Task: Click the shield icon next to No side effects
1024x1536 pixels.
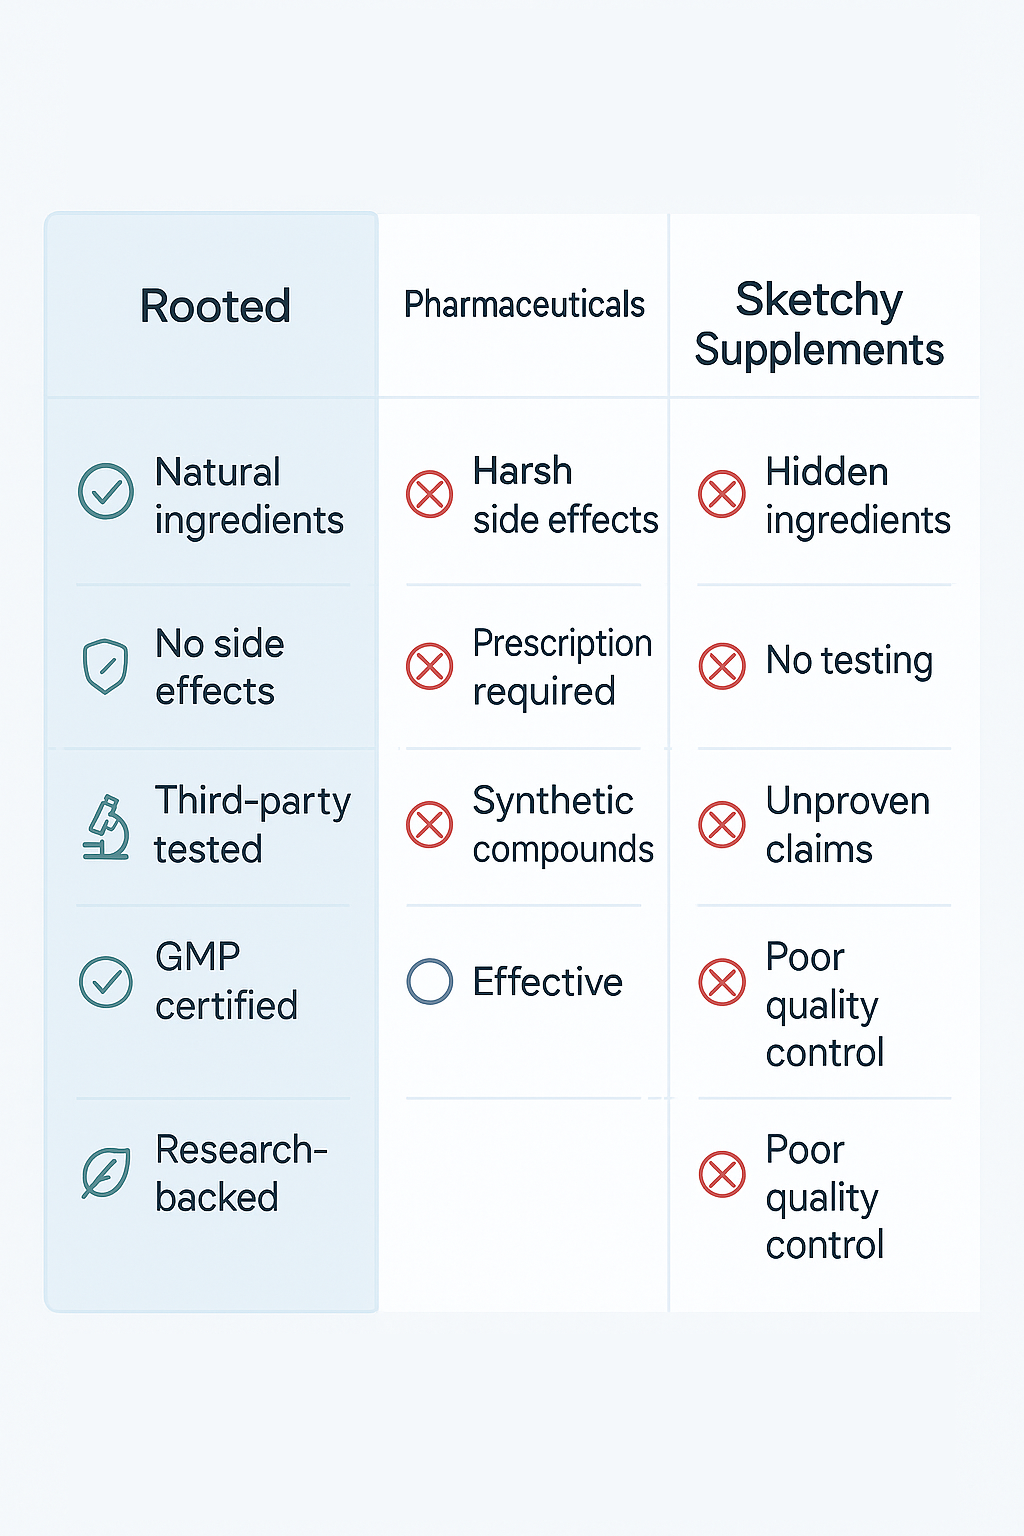Action: tap(106, 666)
